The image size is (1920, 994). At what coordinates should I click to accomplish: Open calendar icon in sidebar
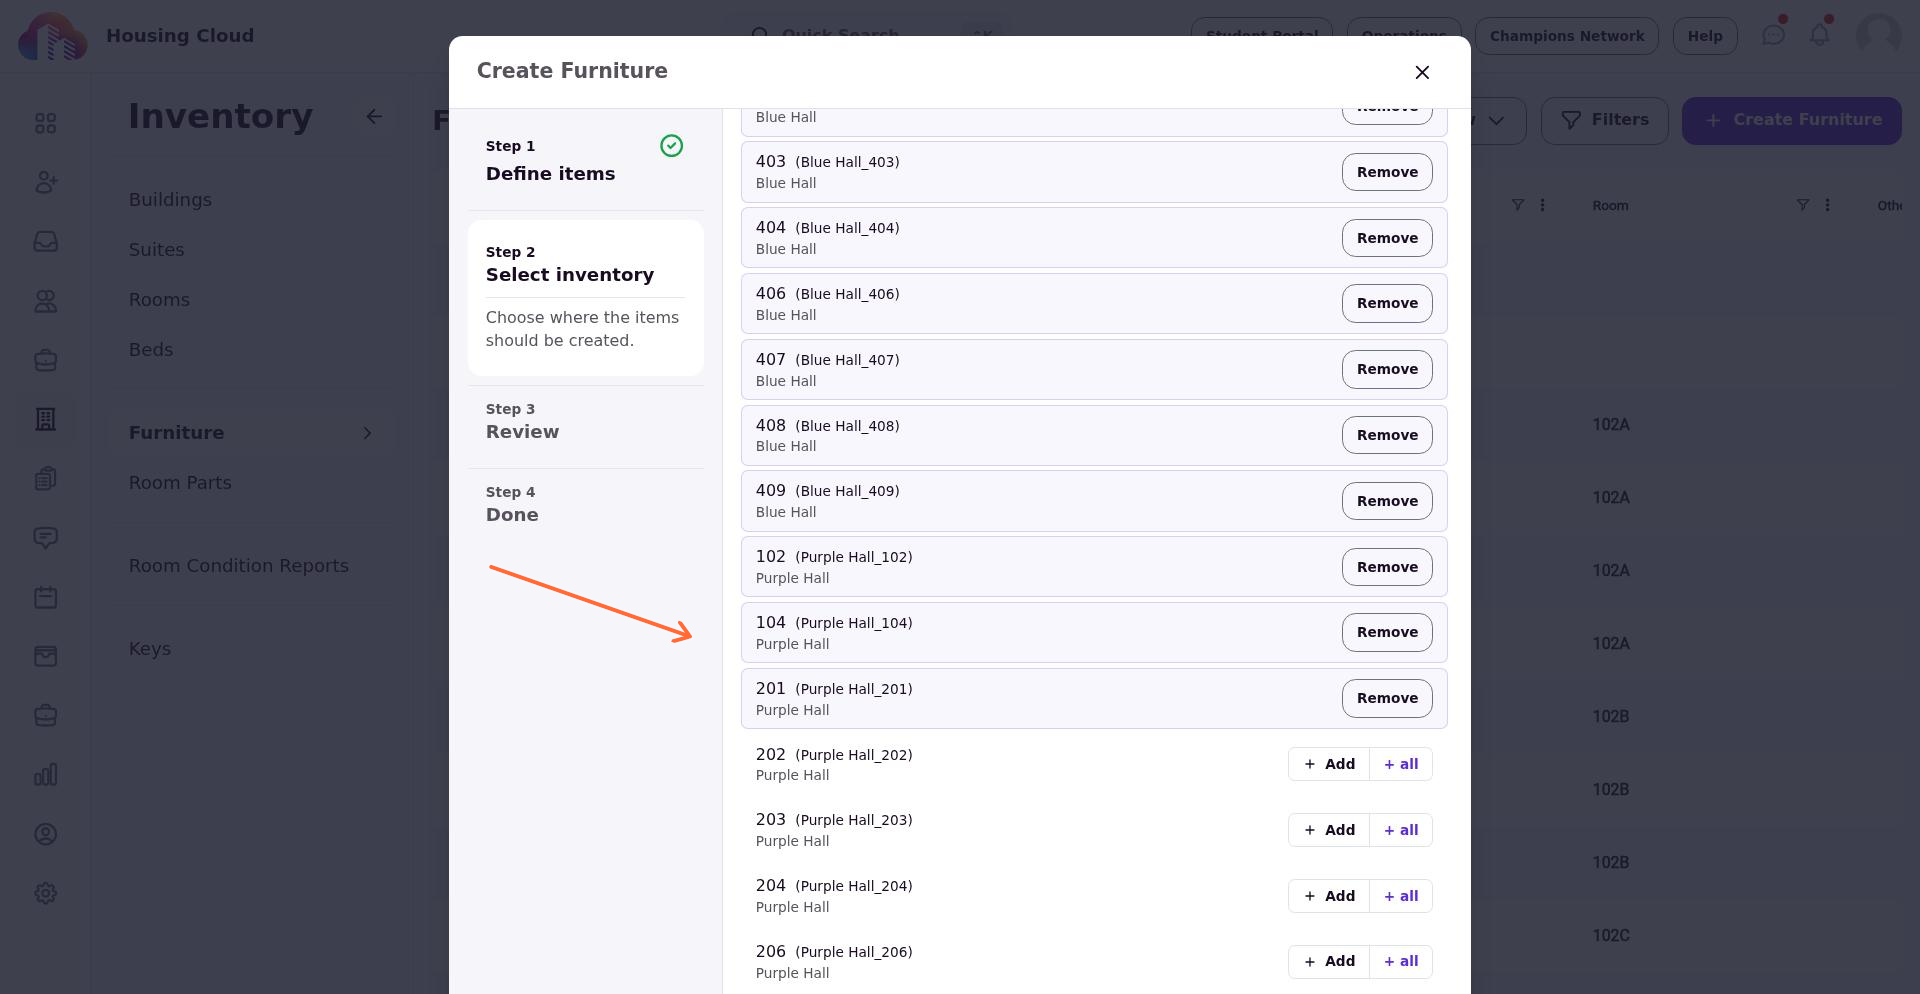point(45,597)
